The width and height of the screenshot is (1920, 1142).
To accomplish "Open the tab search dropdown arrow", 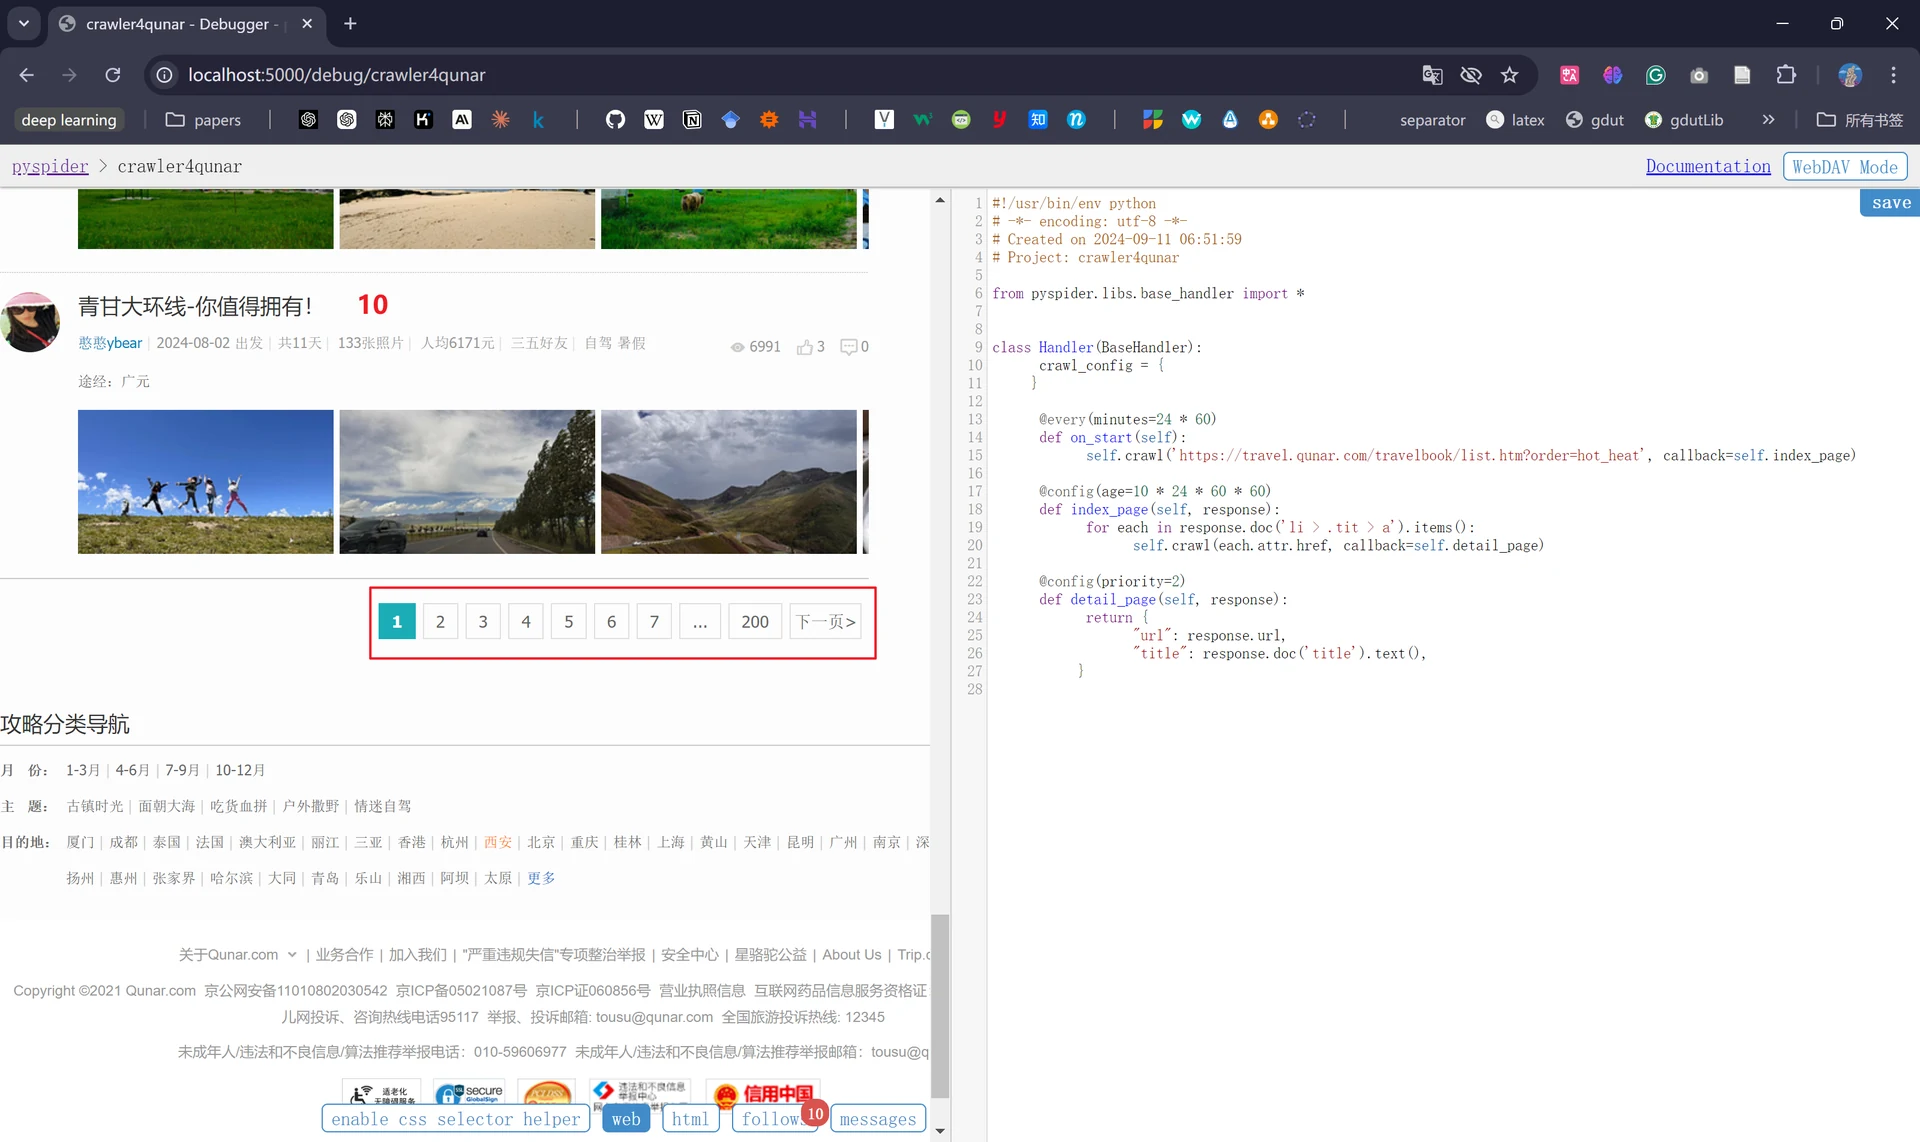I will (x=24, y=23).
